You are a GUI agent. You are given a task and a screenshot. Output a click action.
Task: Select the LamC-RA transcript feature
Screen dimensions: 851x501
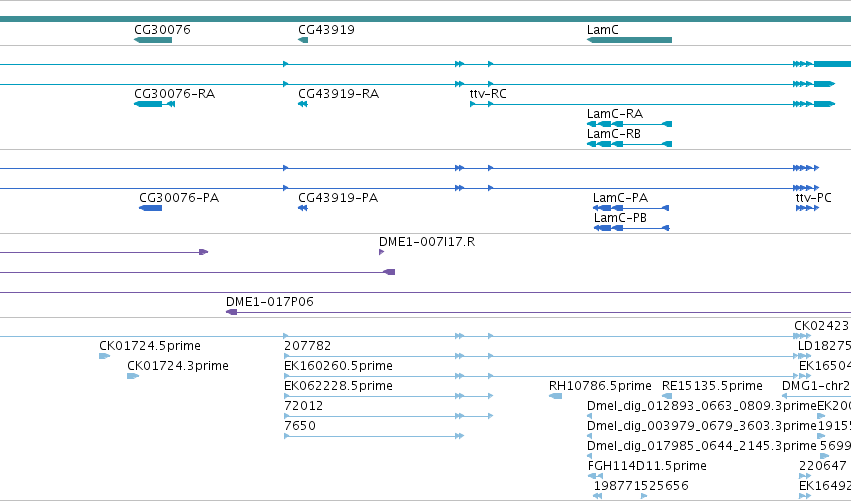tap(630, 124)
